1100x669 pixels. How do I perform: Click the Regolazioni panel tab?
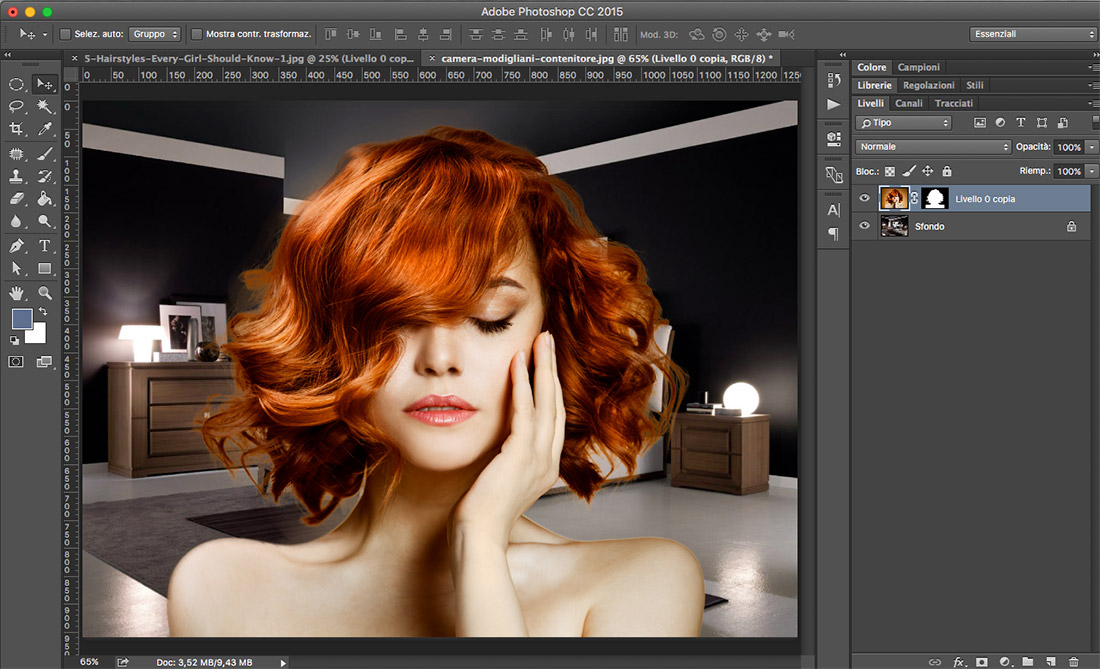tap(928, 85)
